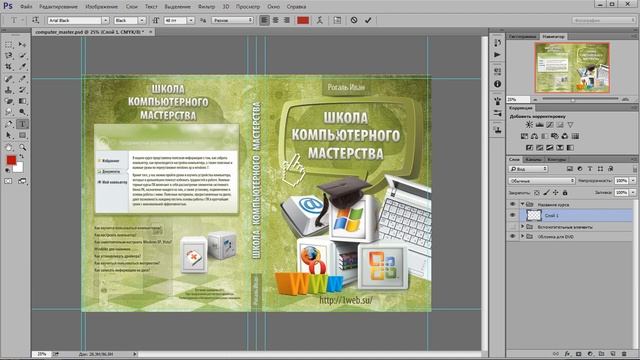Screen dimensions: 640x360
Task: Select the Spot Healing Brush tool
Action: [9, 79]
